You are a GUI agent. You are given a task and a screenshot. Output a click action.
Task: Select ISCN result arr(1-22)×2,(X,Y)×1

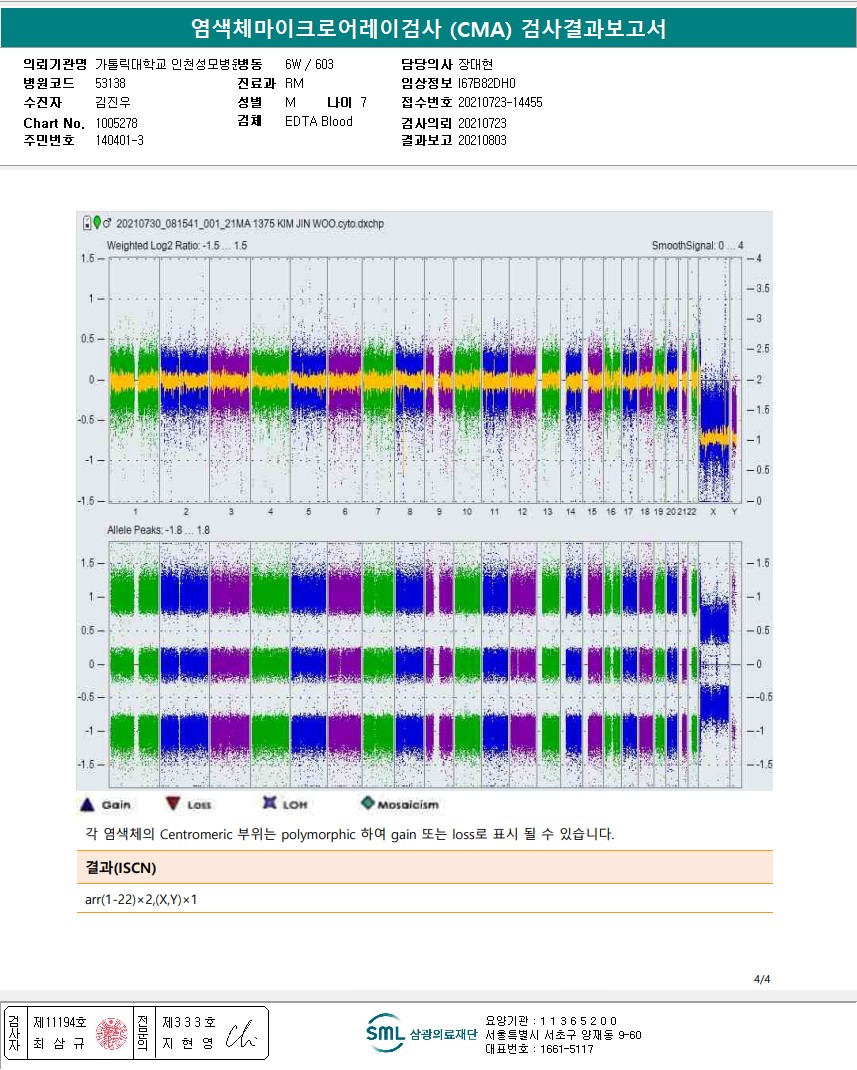click(141, 899)
